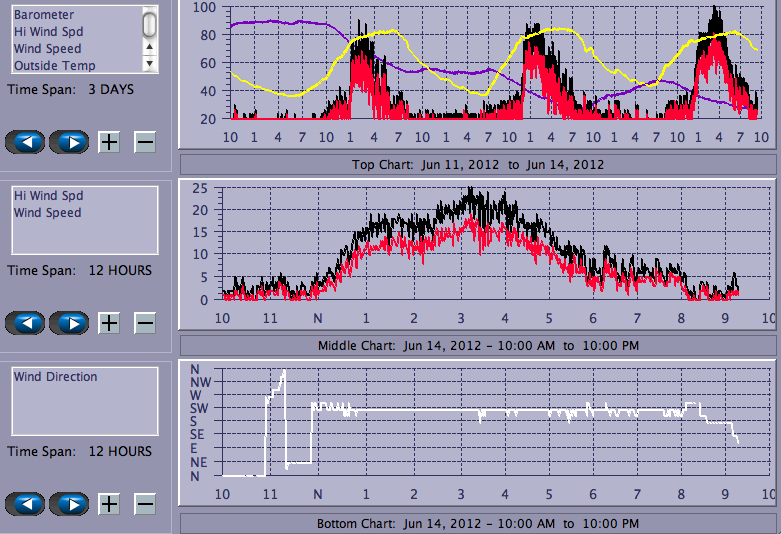Choose Wind Speed in the top chart list
Image resolution: width=781 pixels, height=534 pixels.
pos(47,49)
